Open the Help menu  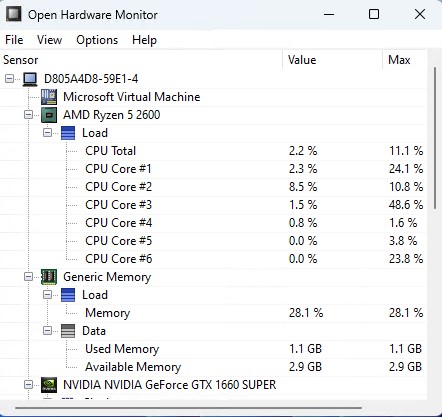[144, 40]
